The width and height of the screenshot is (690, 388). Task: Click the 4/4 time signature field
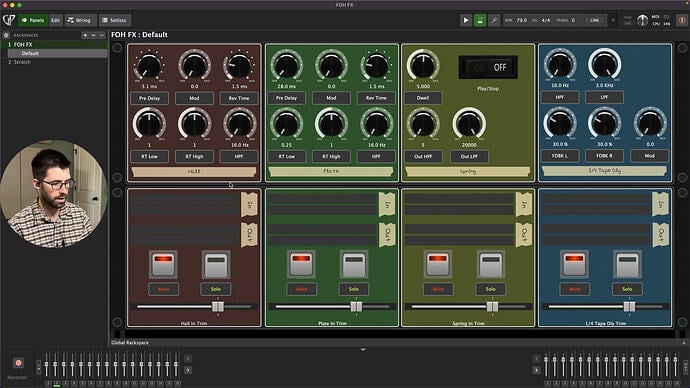(x=546, y=20)
